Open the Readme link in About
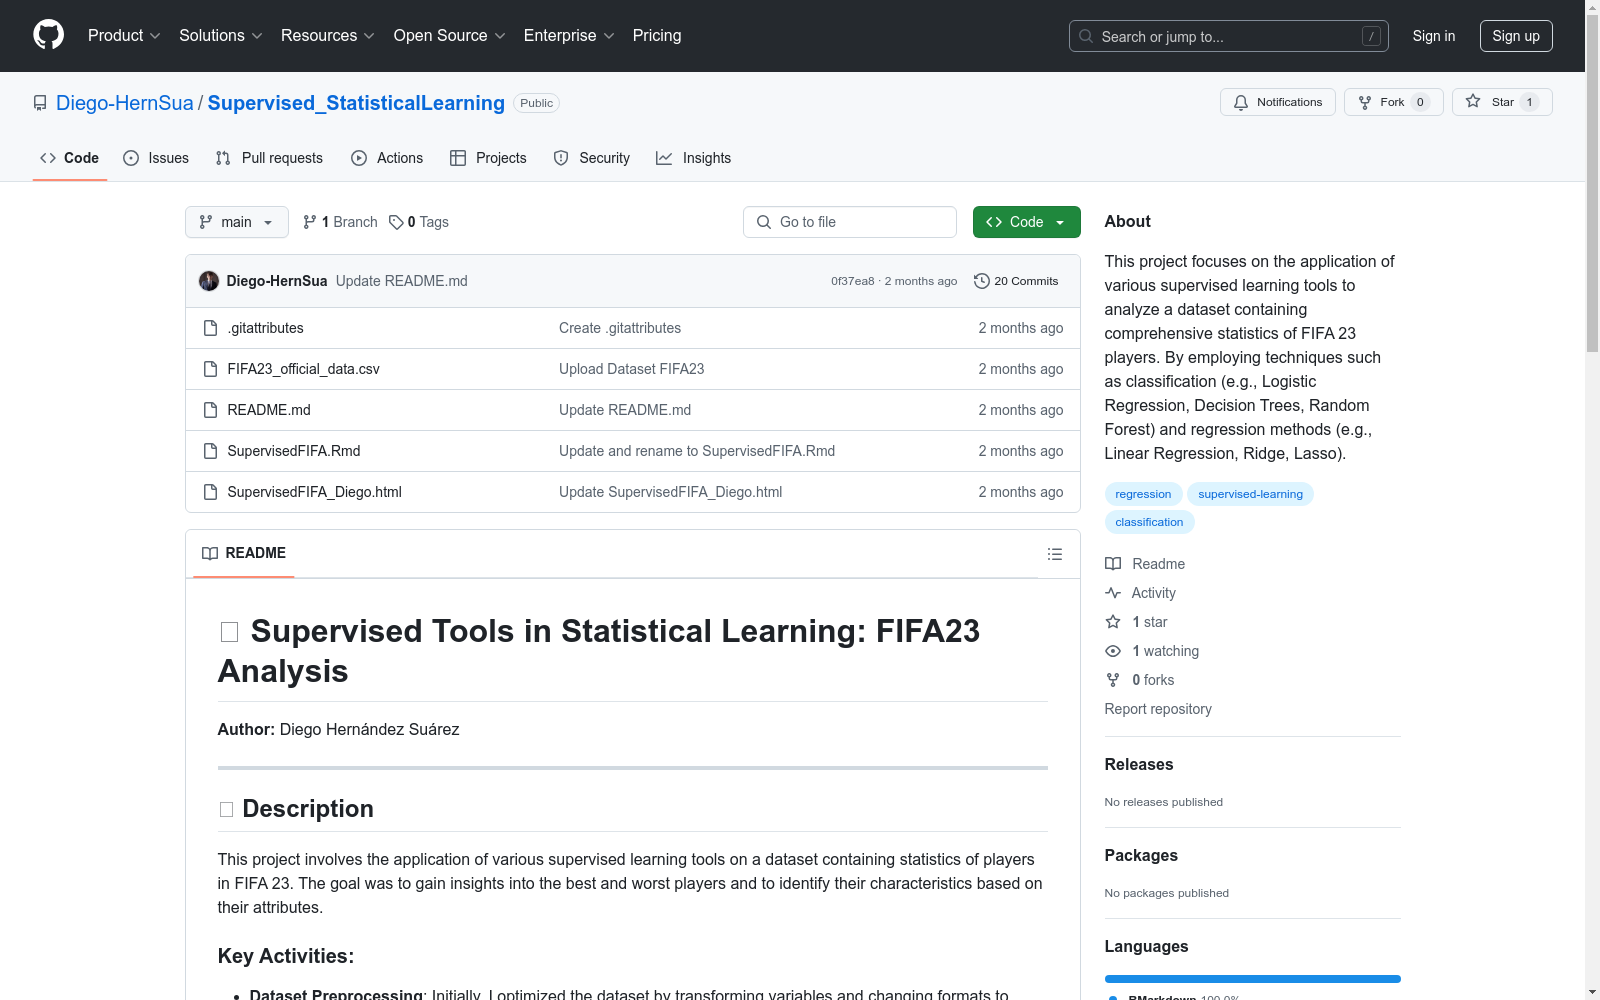 coord(1145,564)
